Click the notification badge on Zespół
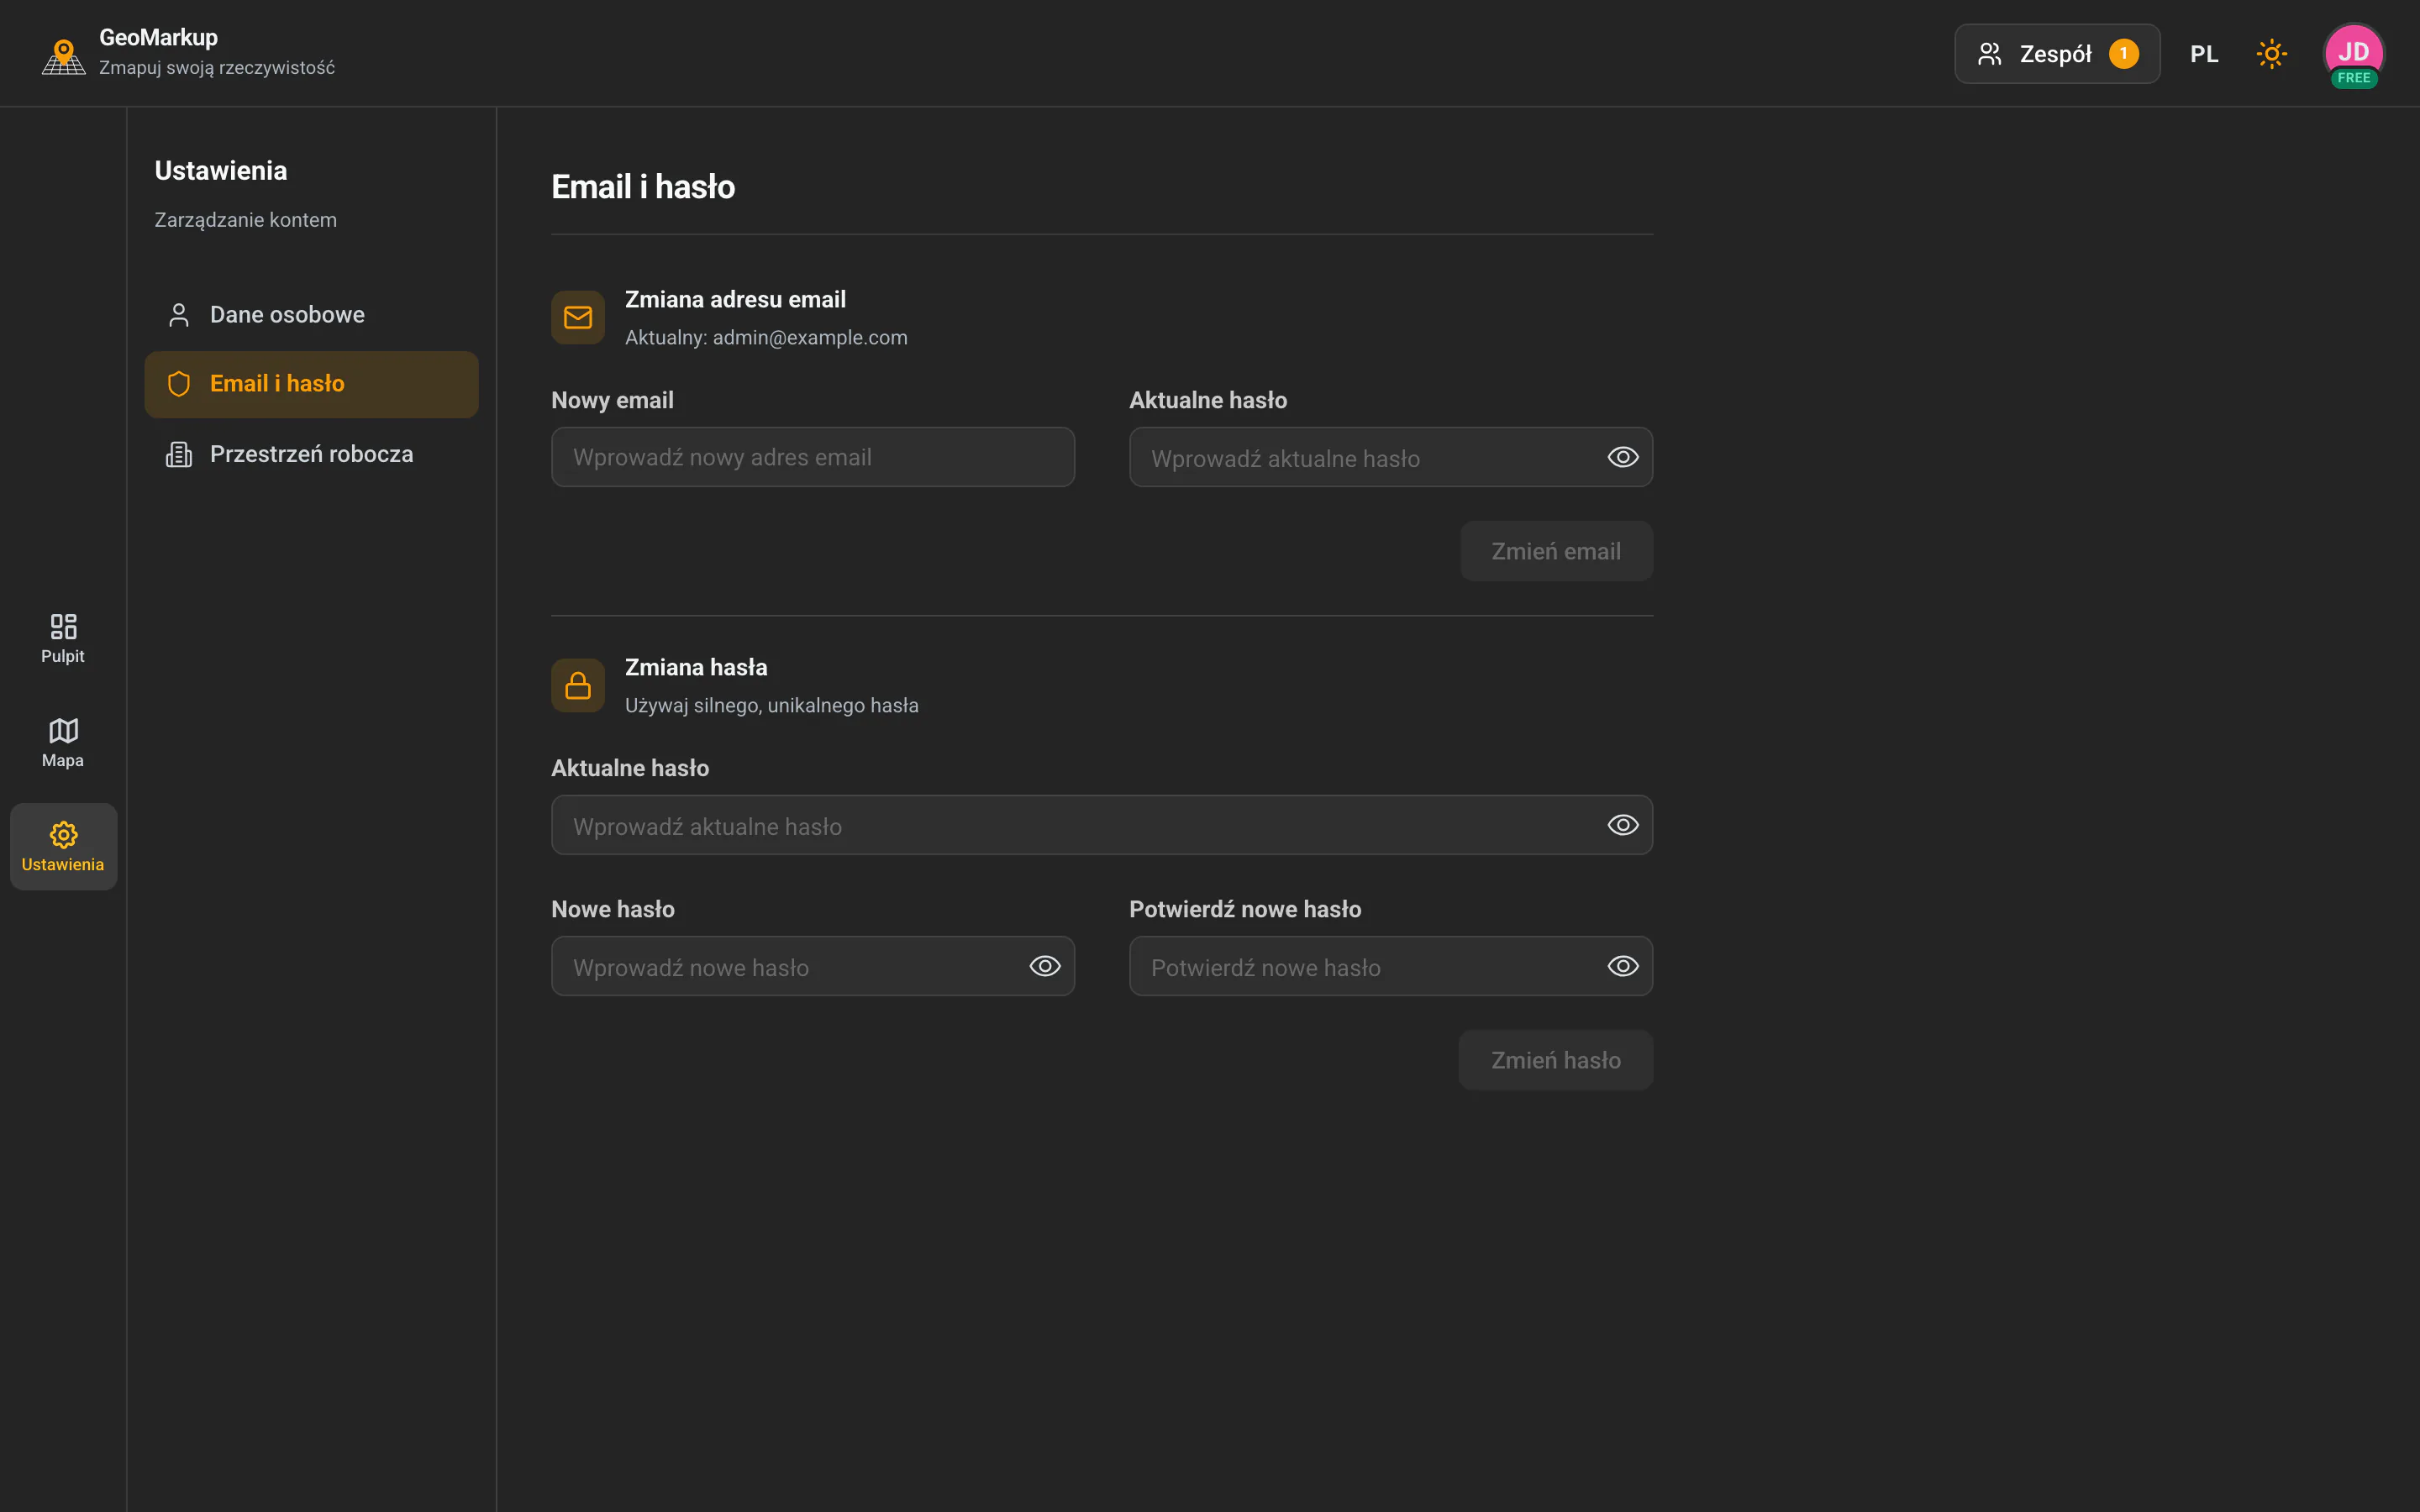 coord(2124,54)
